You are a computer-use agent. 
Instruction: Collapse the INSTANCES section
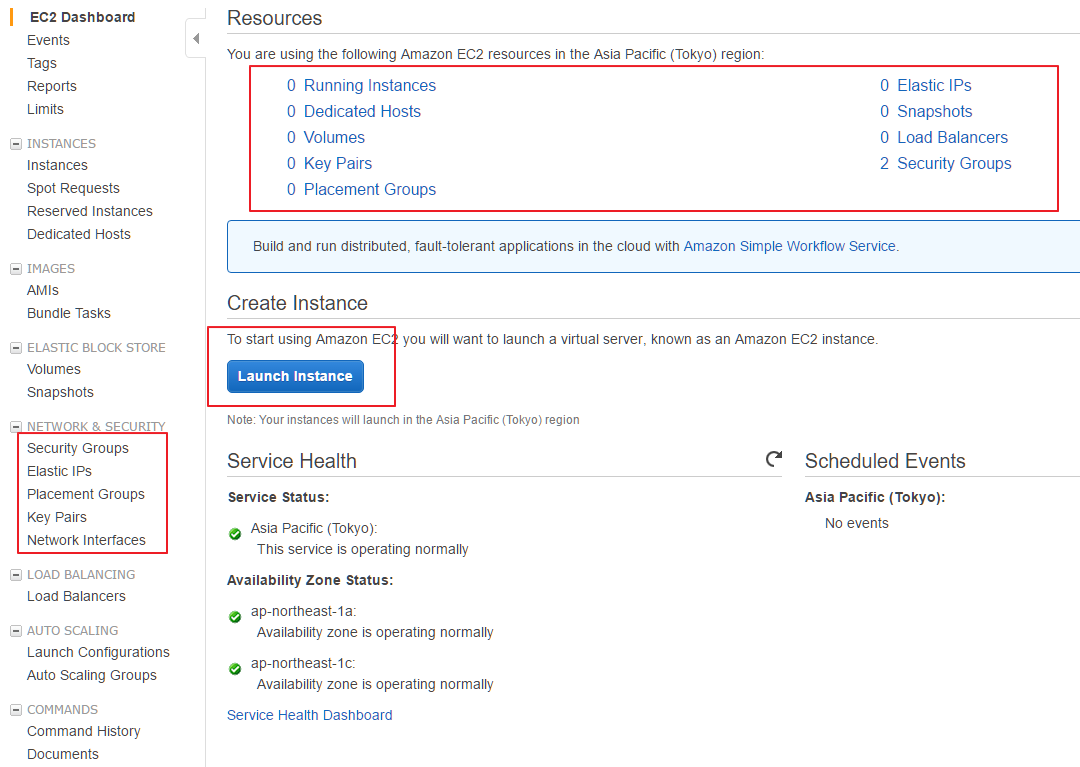[x=16, y=144]
